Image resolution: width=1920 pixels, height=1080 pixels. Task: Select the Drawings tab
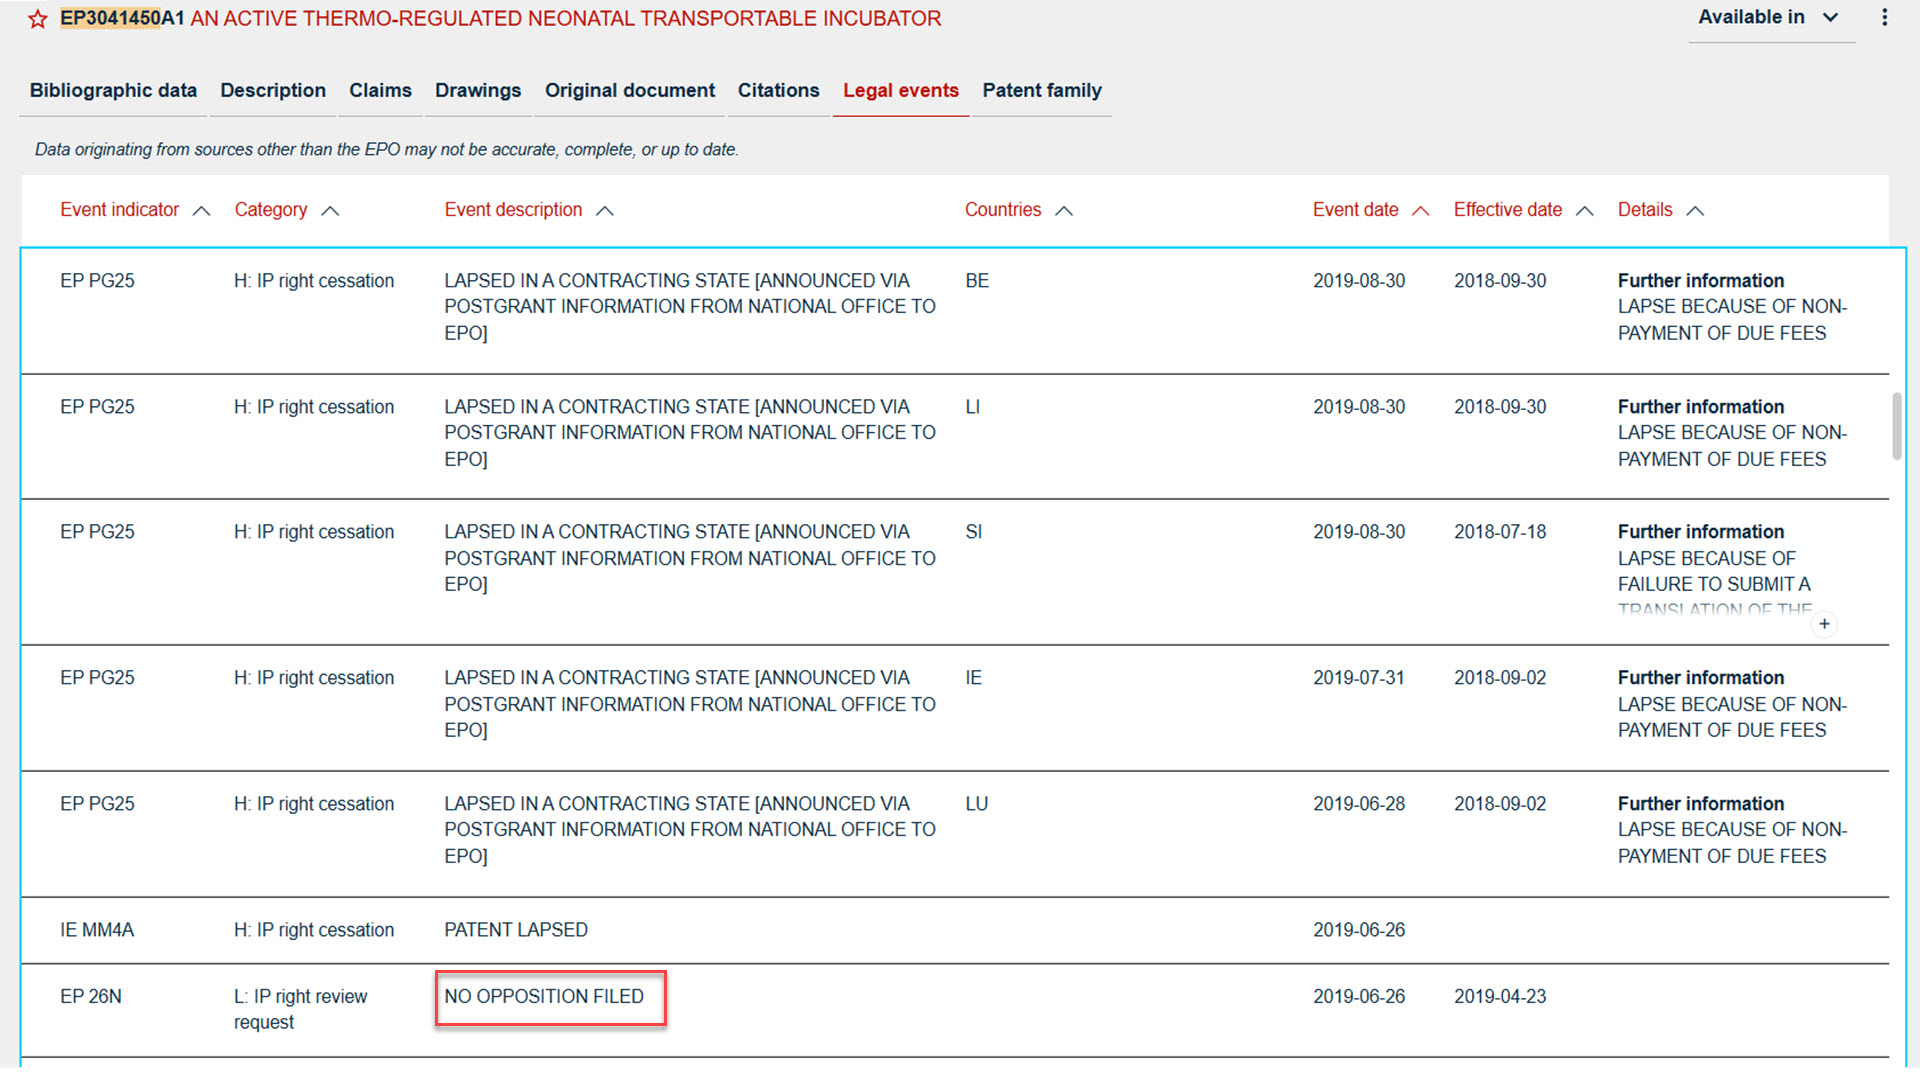pyautogui.click(x=477, y=91)
